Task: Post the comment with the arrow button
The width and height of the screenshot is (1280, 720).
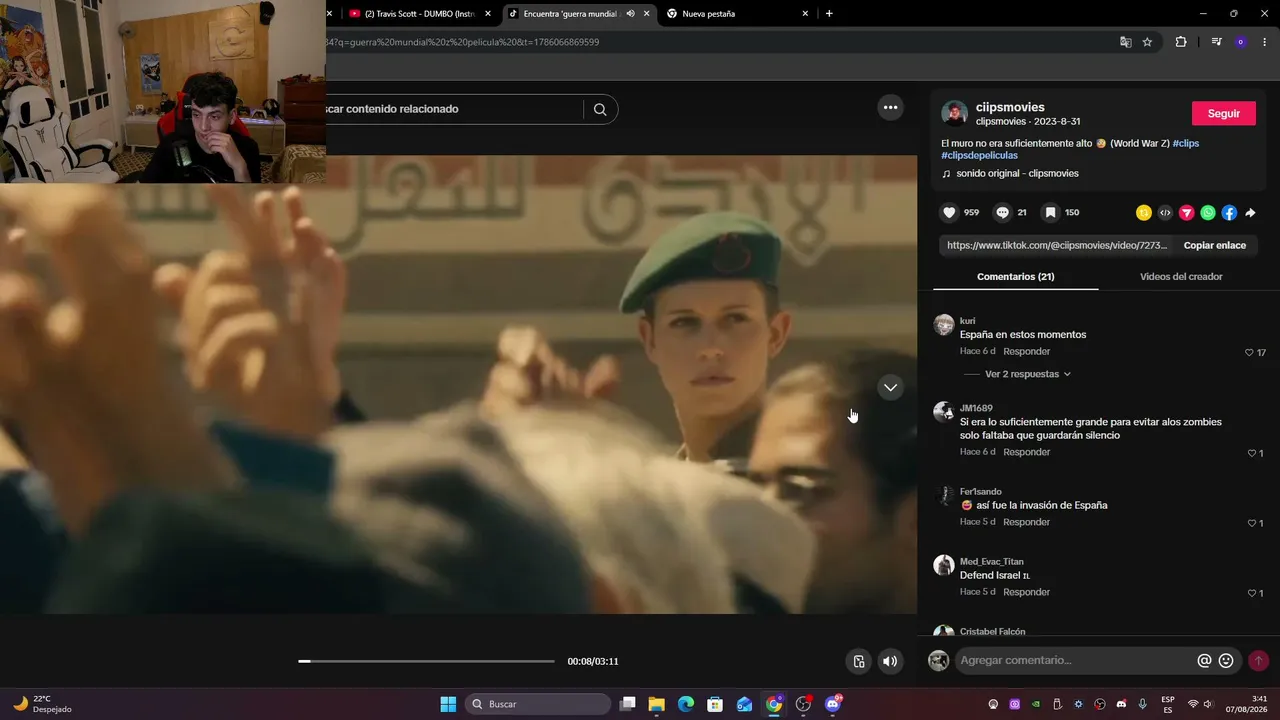Action: tap(1258, 661)
